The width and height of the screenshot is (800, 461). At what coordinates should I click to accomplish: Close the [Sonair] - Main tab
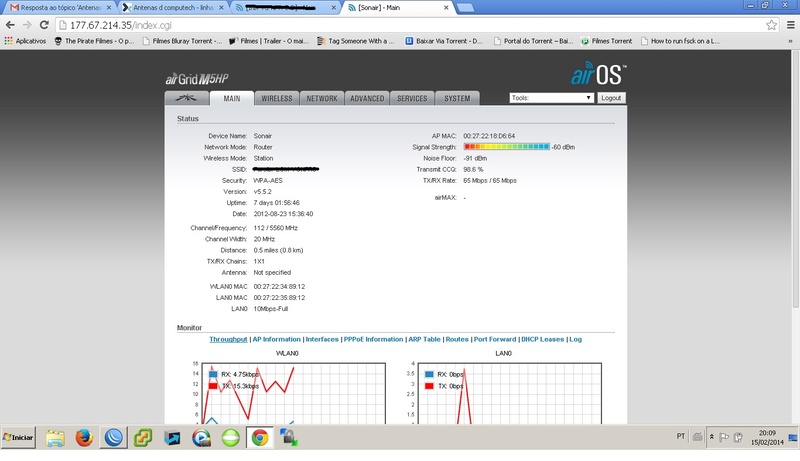point(446,8)
